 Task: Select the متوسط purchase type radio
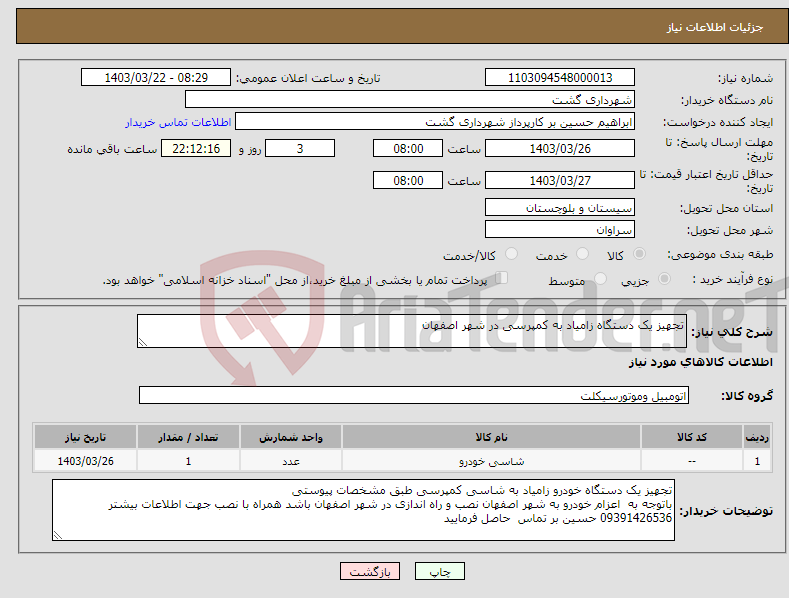(x=600, y=278)
